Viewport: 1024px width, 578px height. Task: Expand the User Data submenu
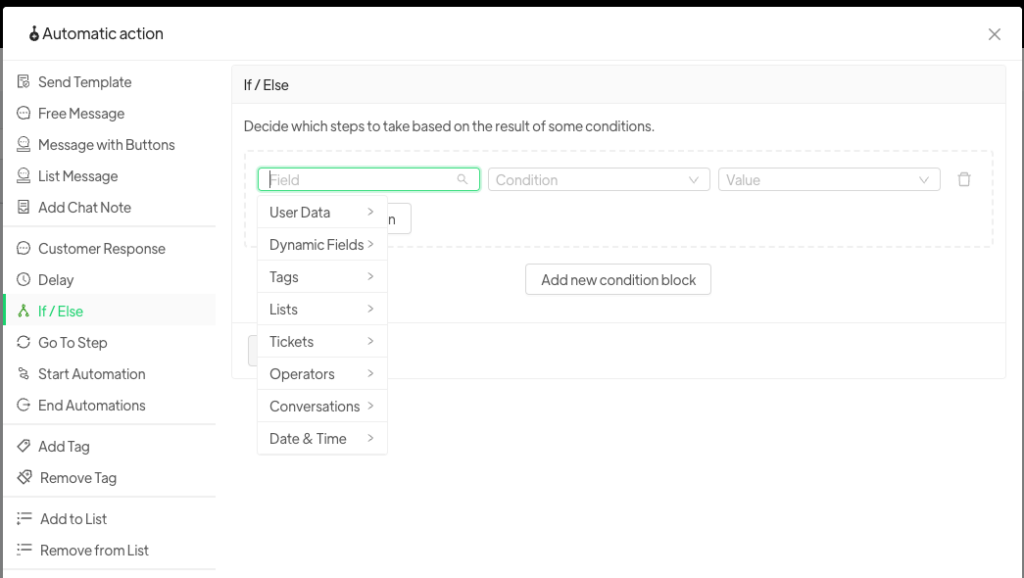[321, 212]
